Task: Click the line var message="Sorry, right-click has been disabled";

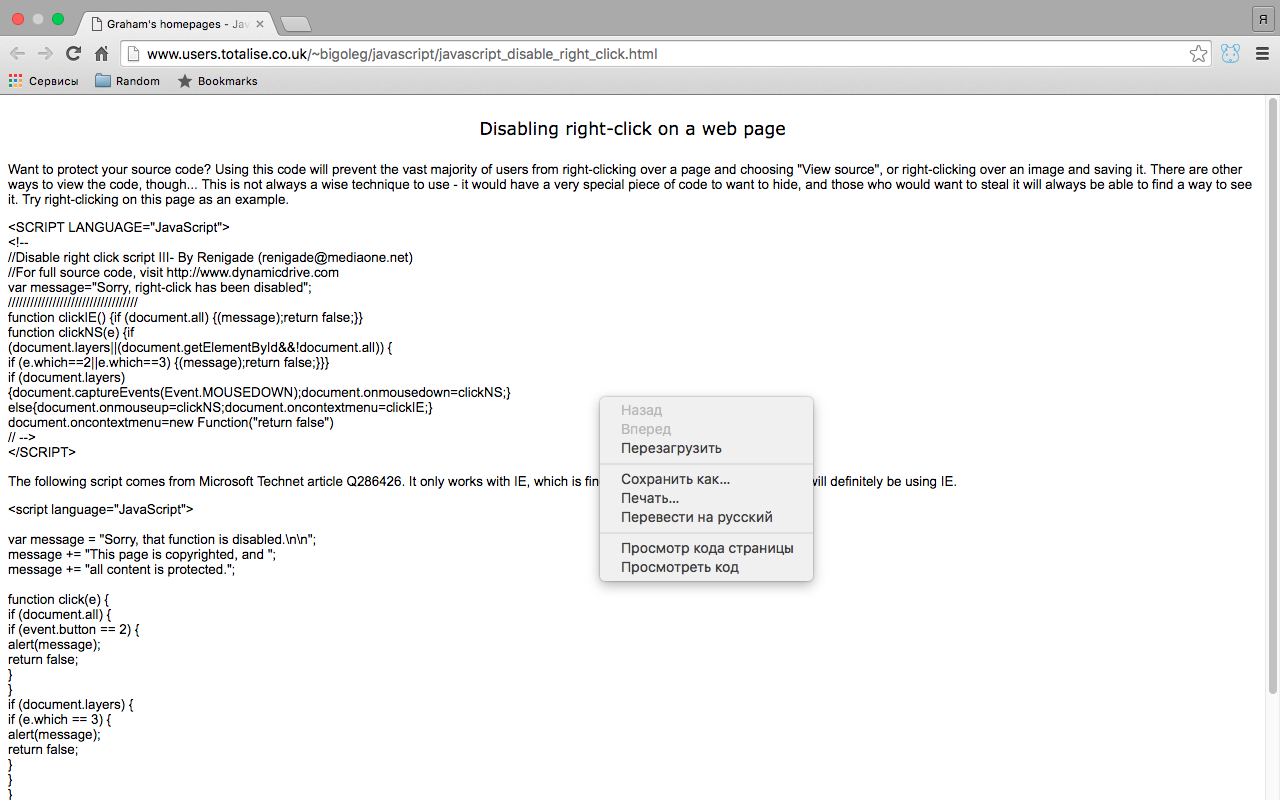Action: [160, 287]
